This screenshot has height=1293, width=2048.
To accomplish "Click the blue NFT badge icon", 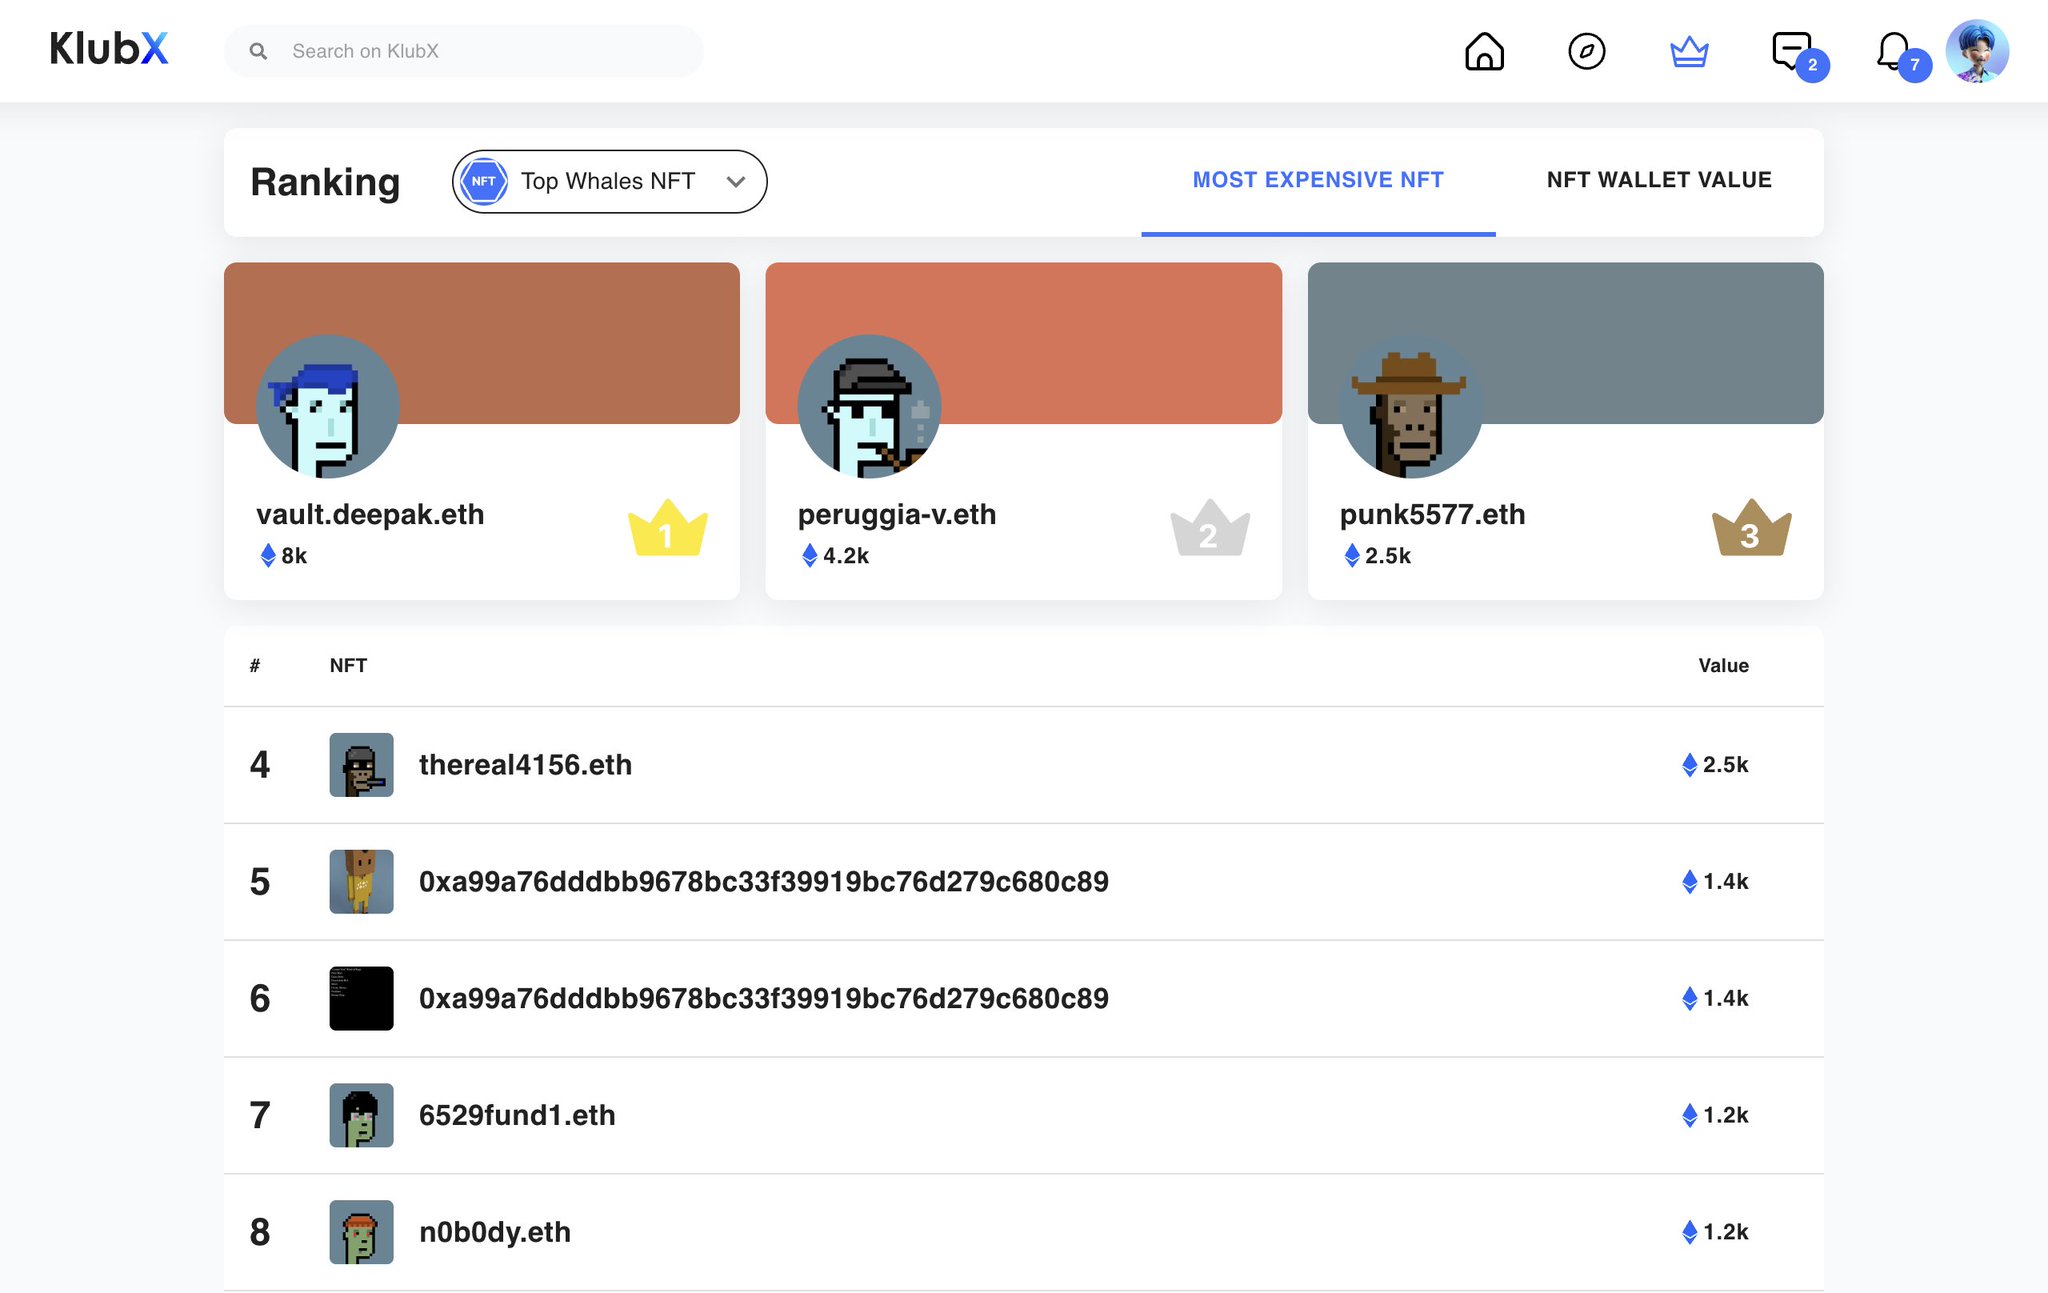I will pos(484,181).
